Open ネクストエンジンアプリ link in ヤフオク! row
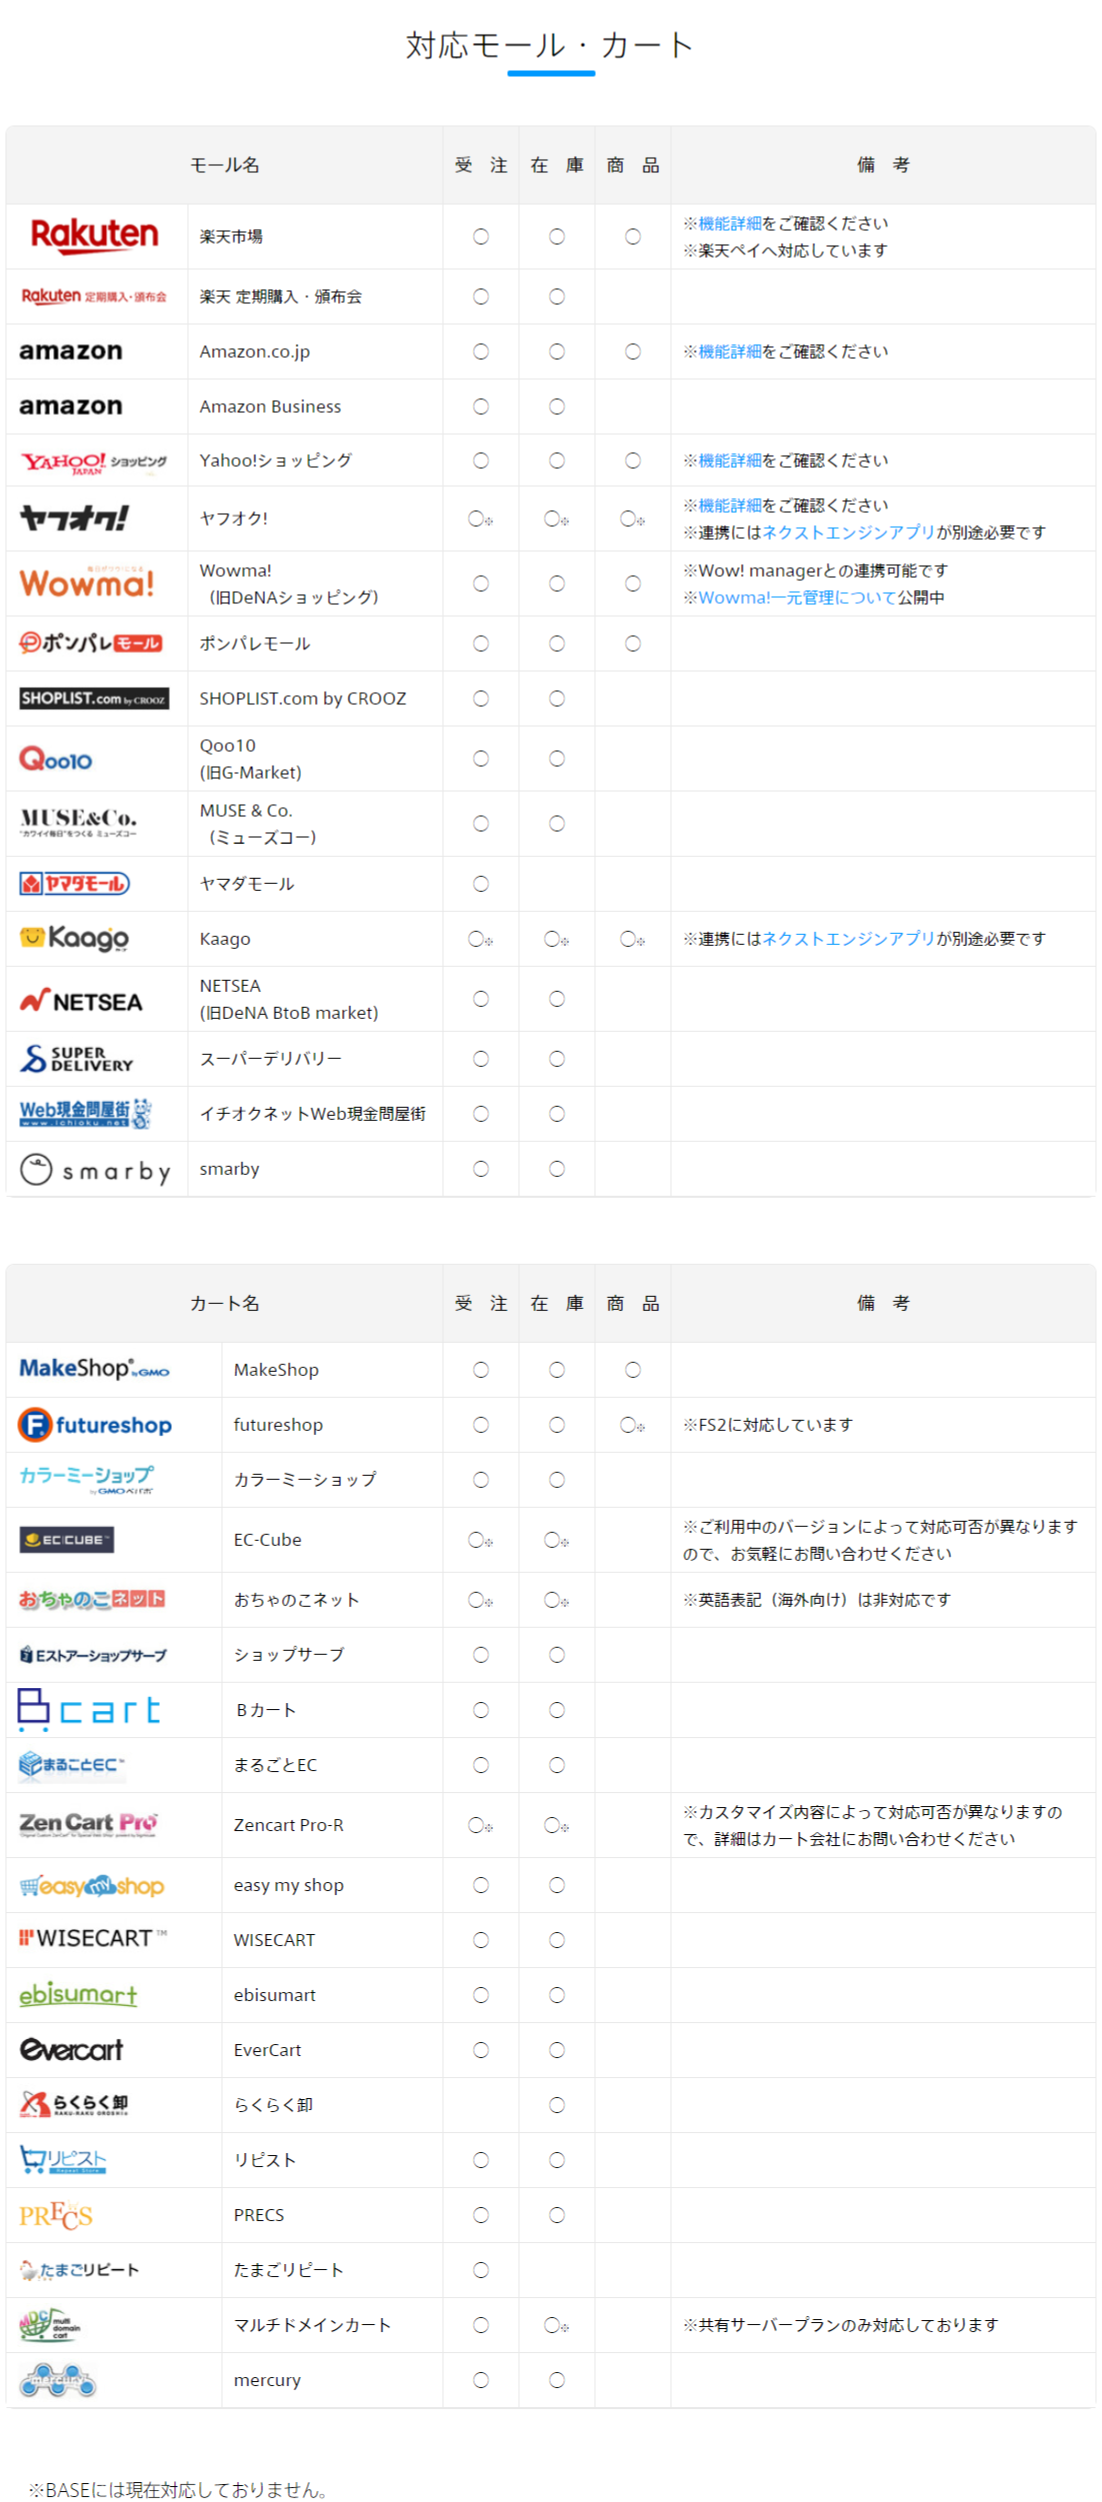Screen dimensions: 1102x2502 tap(849, 532)
